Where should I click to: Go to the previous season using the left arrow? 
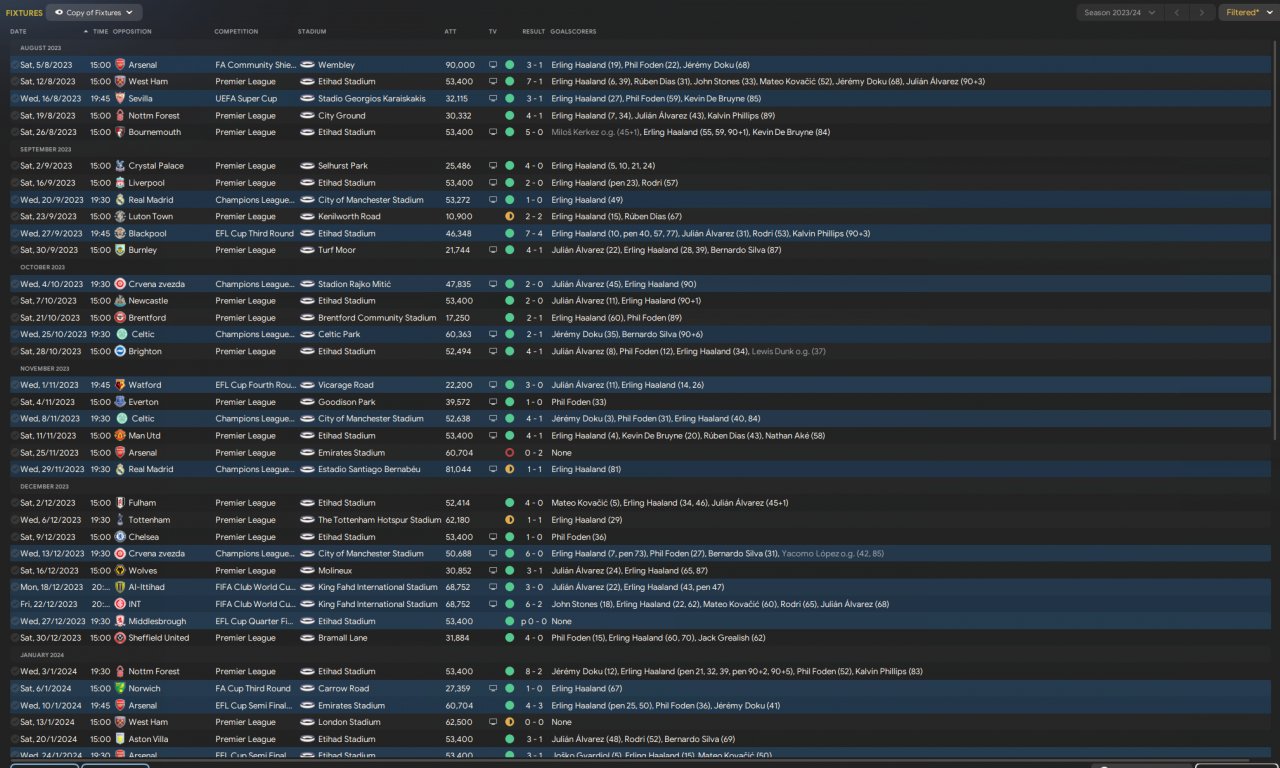point(1178,13)
